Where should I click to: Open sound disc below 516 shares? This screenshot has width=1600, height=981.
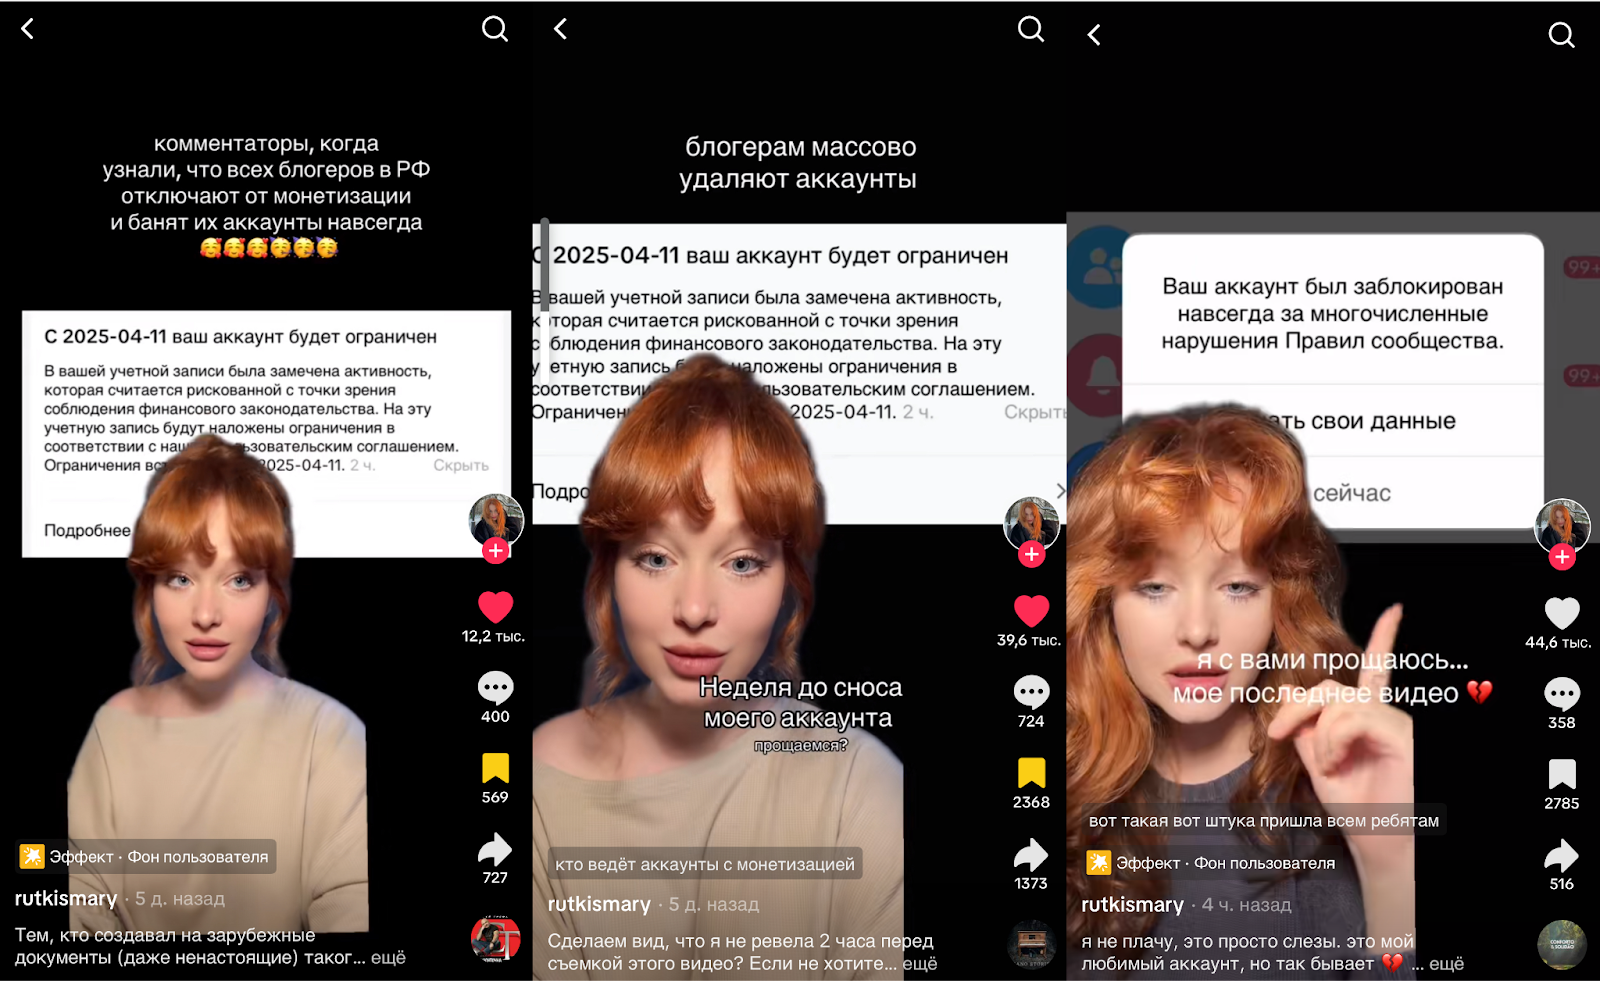click(1562, 945)
